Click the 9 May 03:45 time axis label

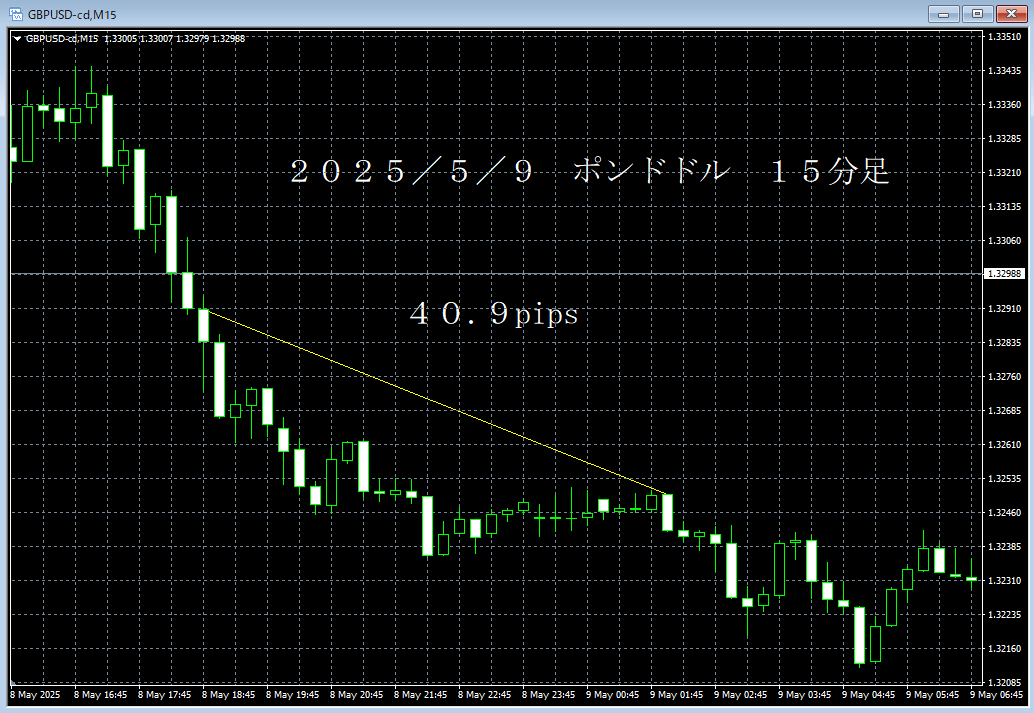coord(804,695)
